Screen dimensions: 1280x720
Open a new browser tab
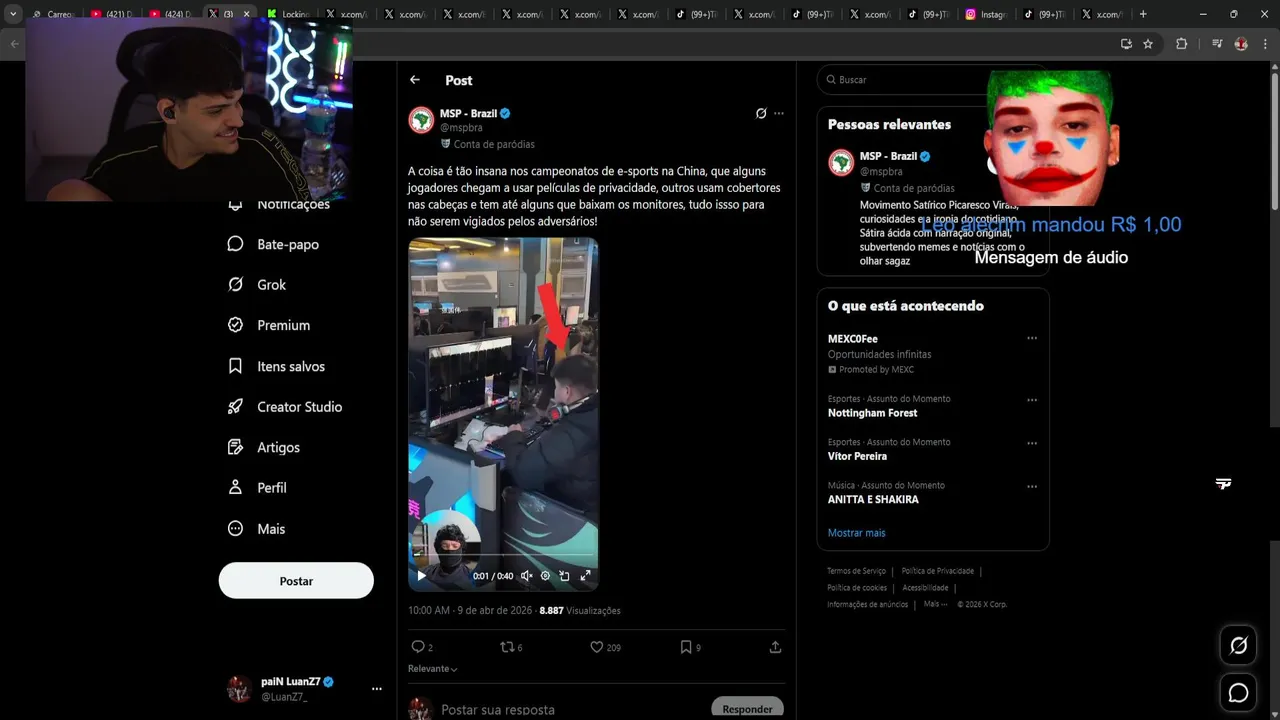tap(1143, 14)
